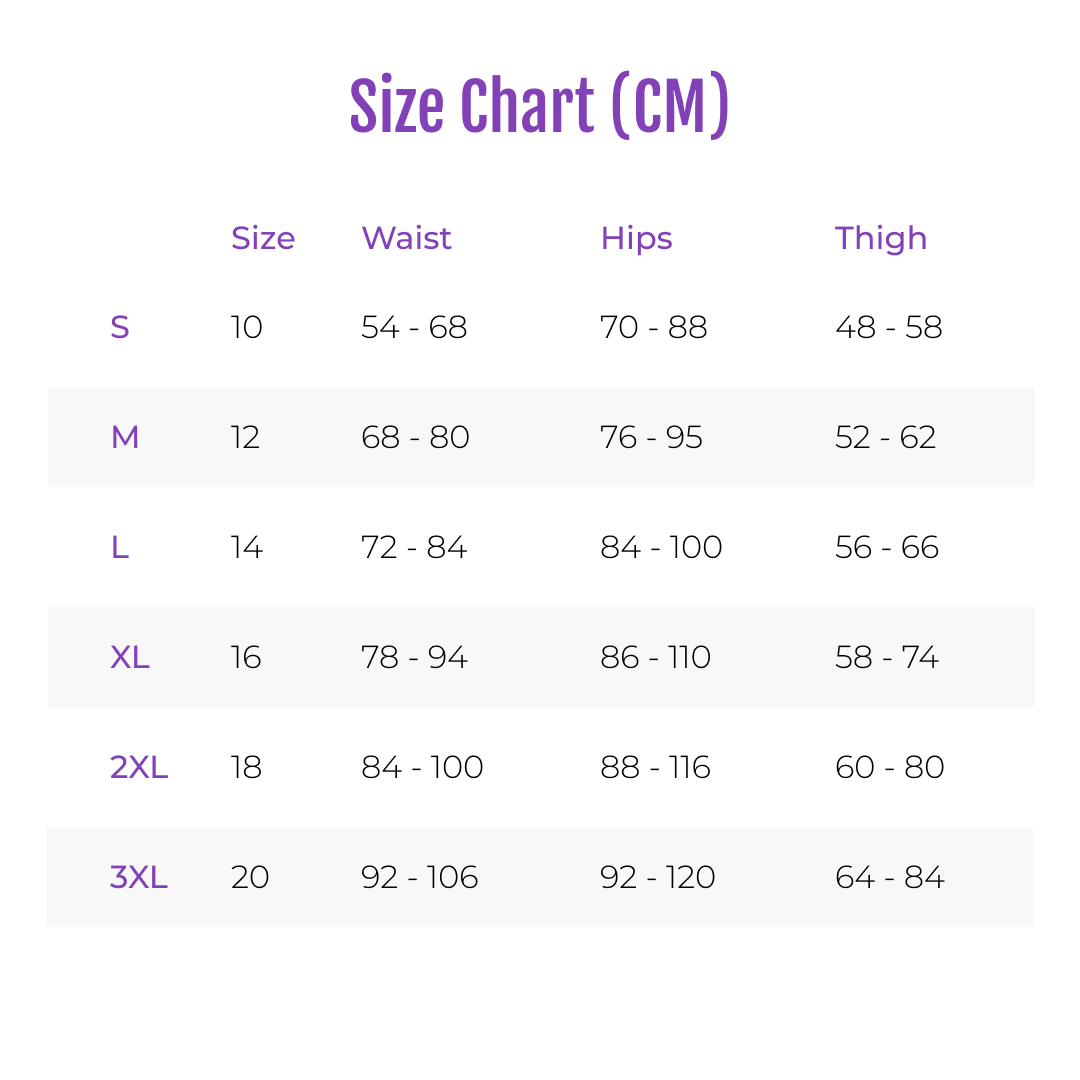Click waist value 78 - 94

coord(415,657)
